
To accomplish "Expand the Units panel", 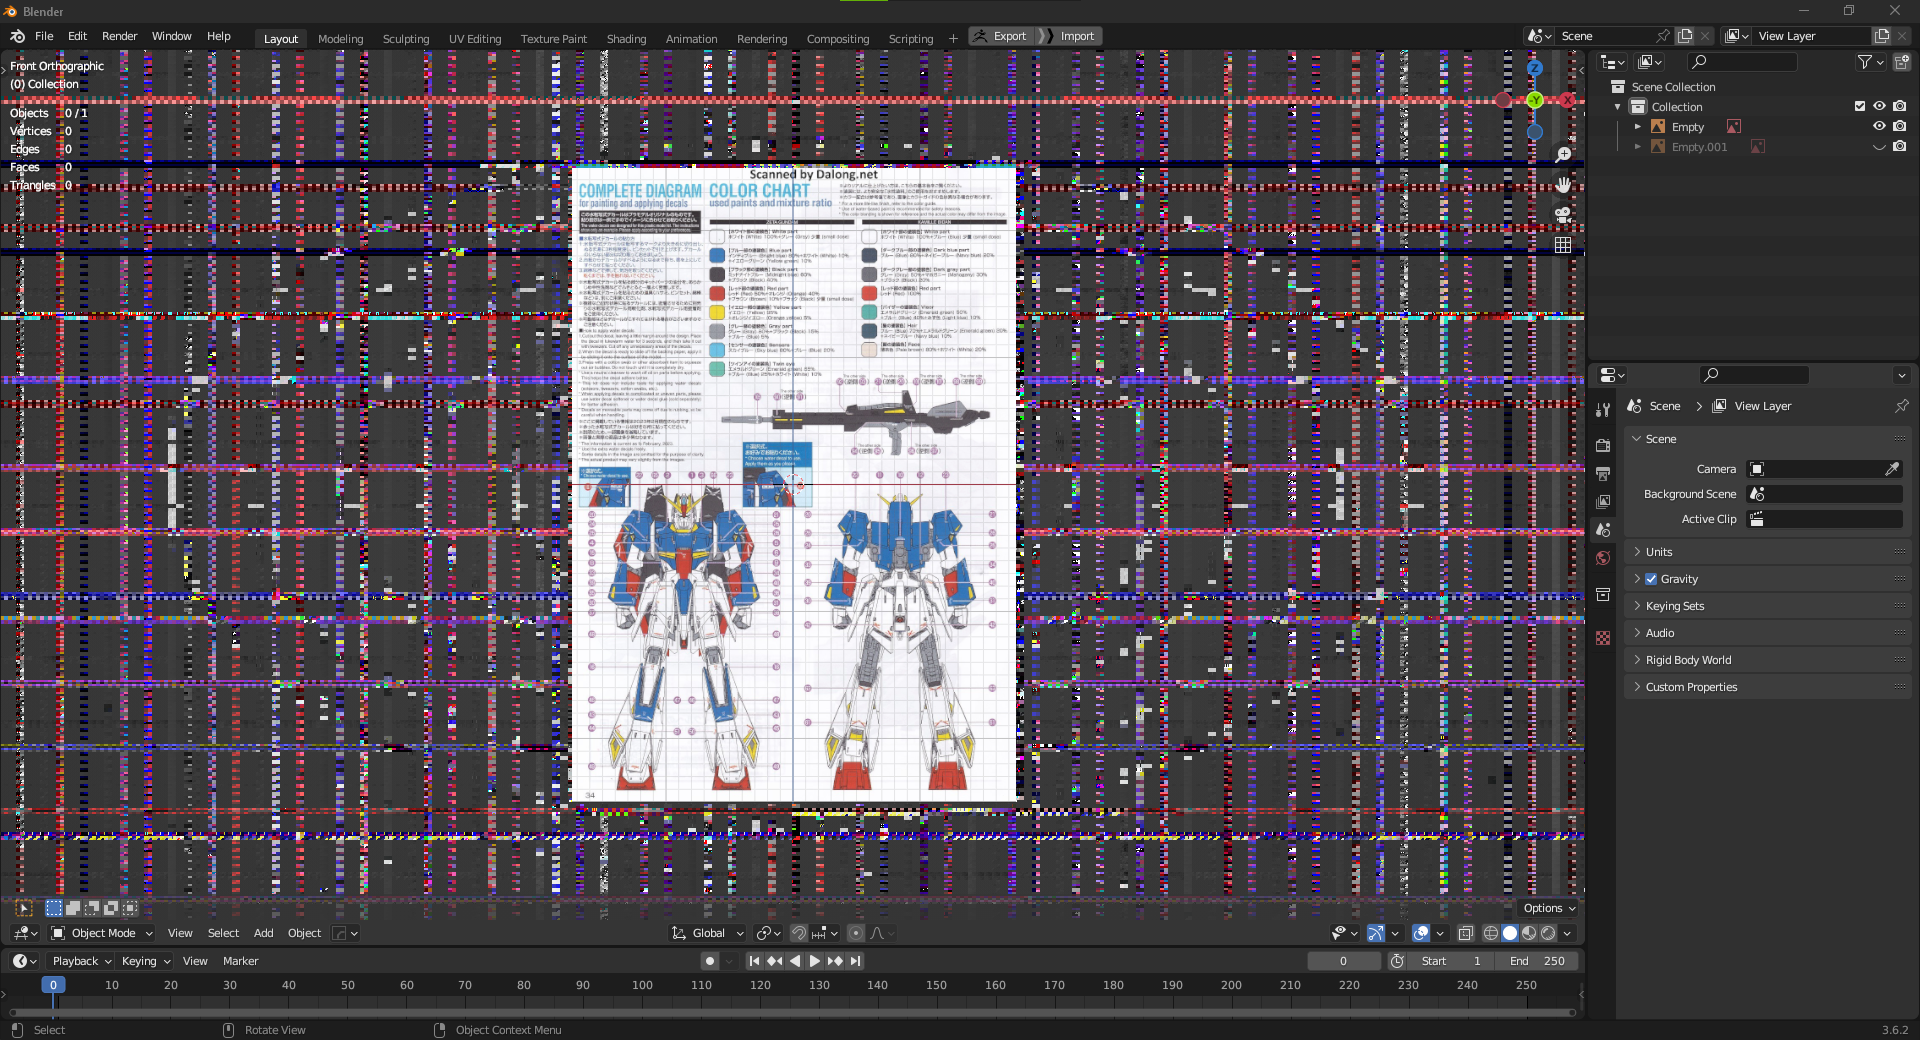I will 1659,552.
